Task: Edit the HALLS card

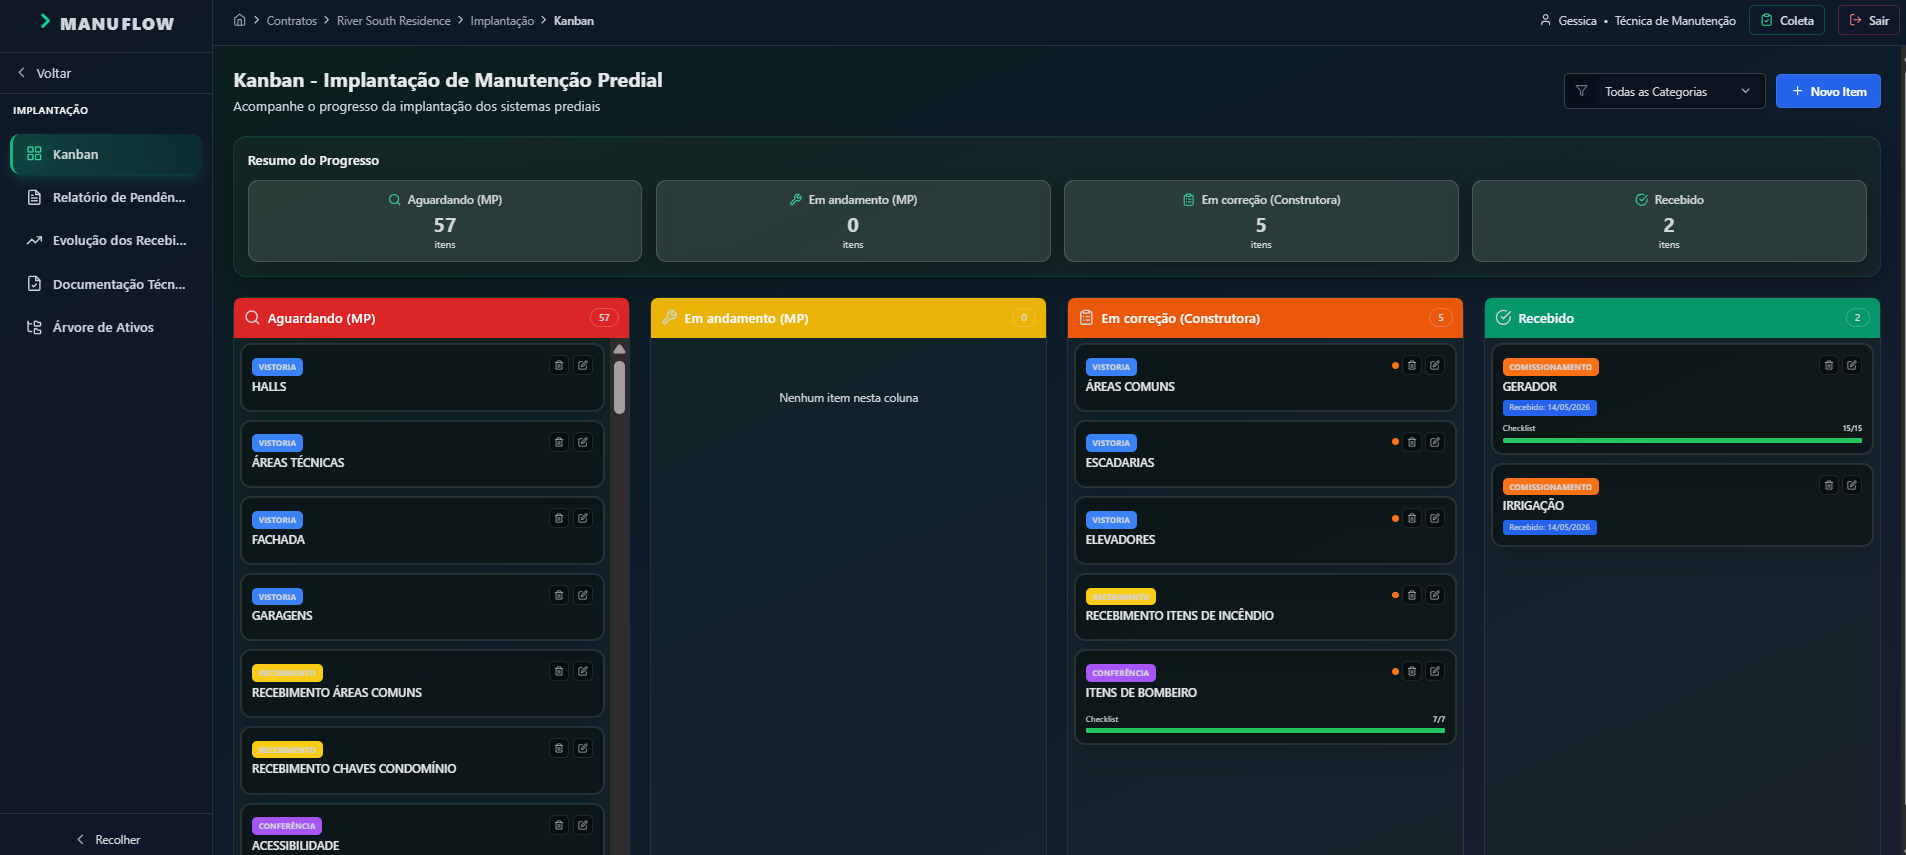Action: 583,365
